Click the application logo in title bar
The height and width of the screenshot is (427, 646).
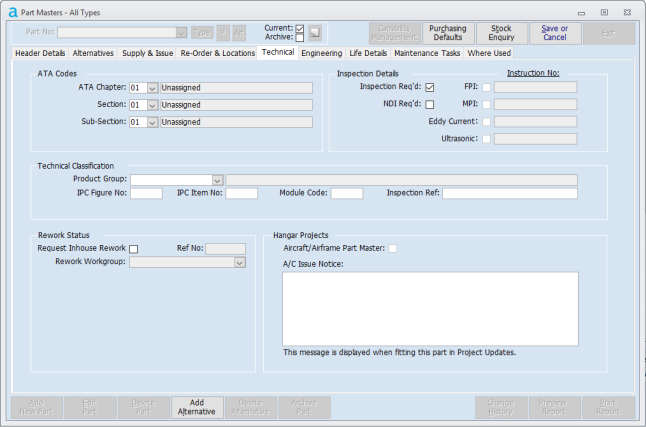(12, 11)
